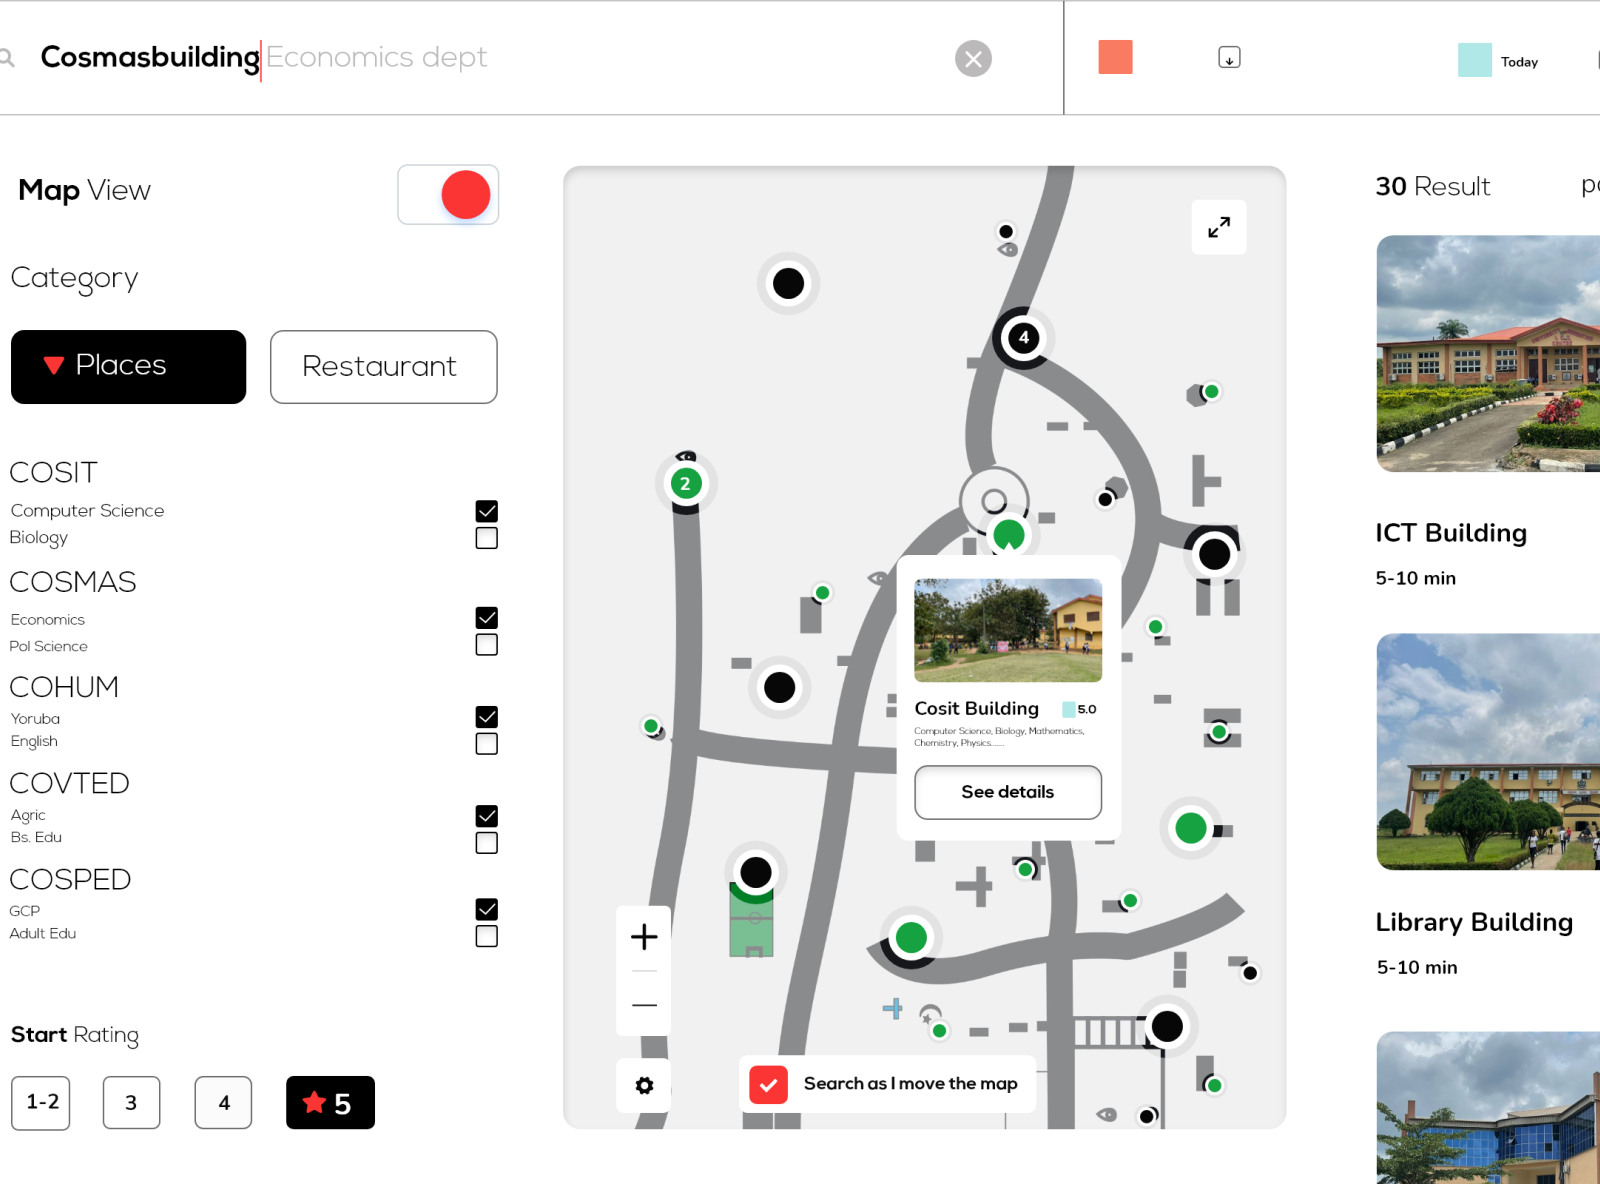
Task: Click See details on Cosit Building card
Action: [1007, 792]
